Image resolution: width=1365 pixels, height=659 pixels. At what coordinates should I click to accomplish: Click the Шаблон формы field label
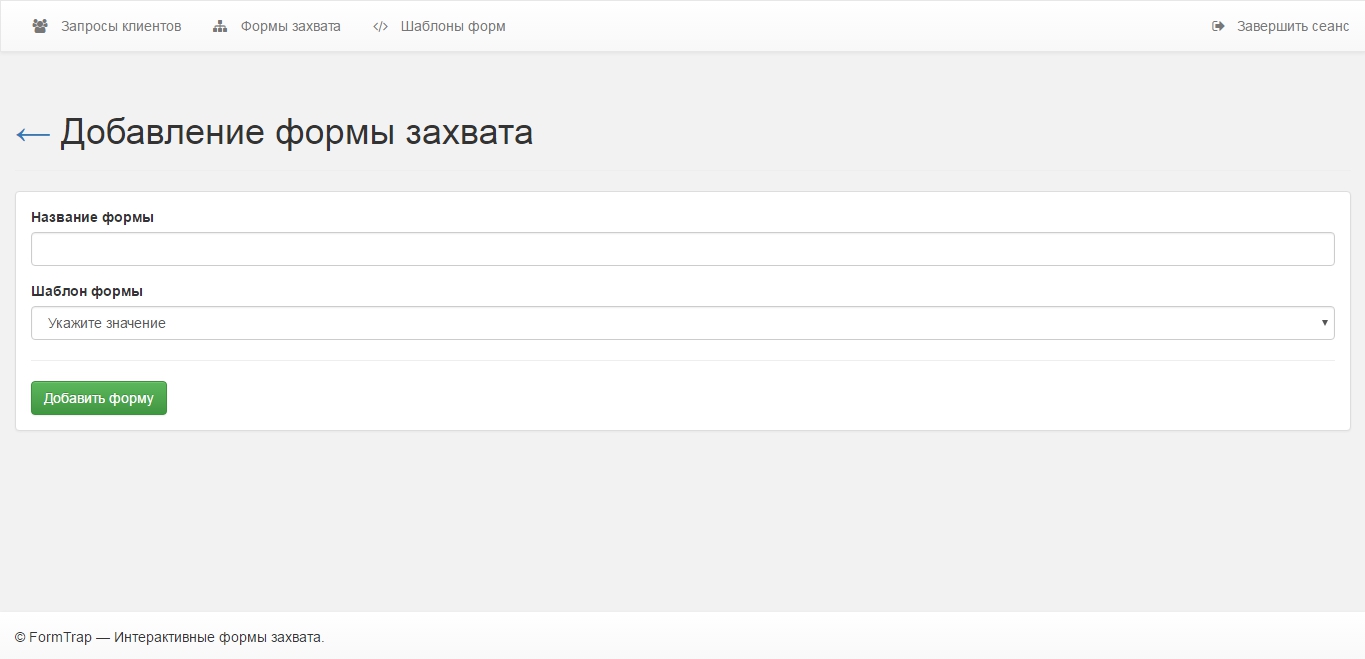[x=87, y=292]
